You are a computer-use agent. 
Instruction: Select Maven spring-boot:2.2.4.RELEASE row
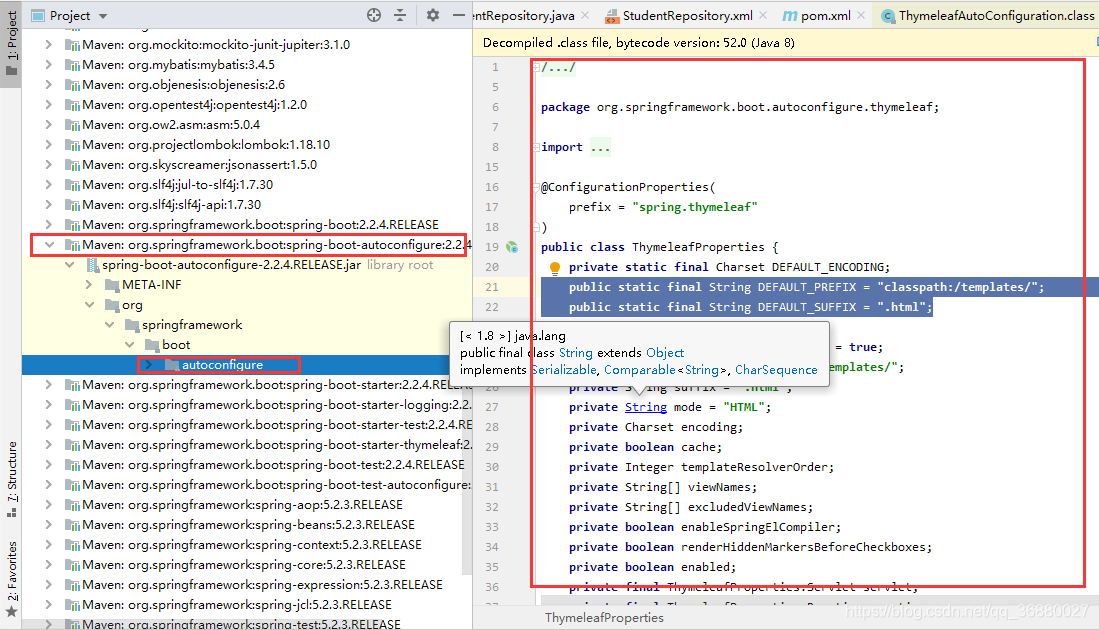pyautogui.click(x=247, y=224)
